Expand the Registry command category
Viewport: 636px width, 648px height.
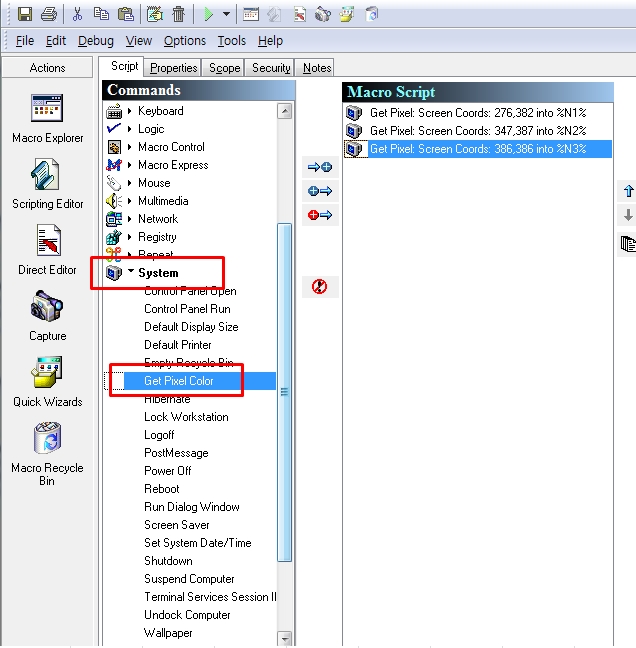click(x=131, y=237)
